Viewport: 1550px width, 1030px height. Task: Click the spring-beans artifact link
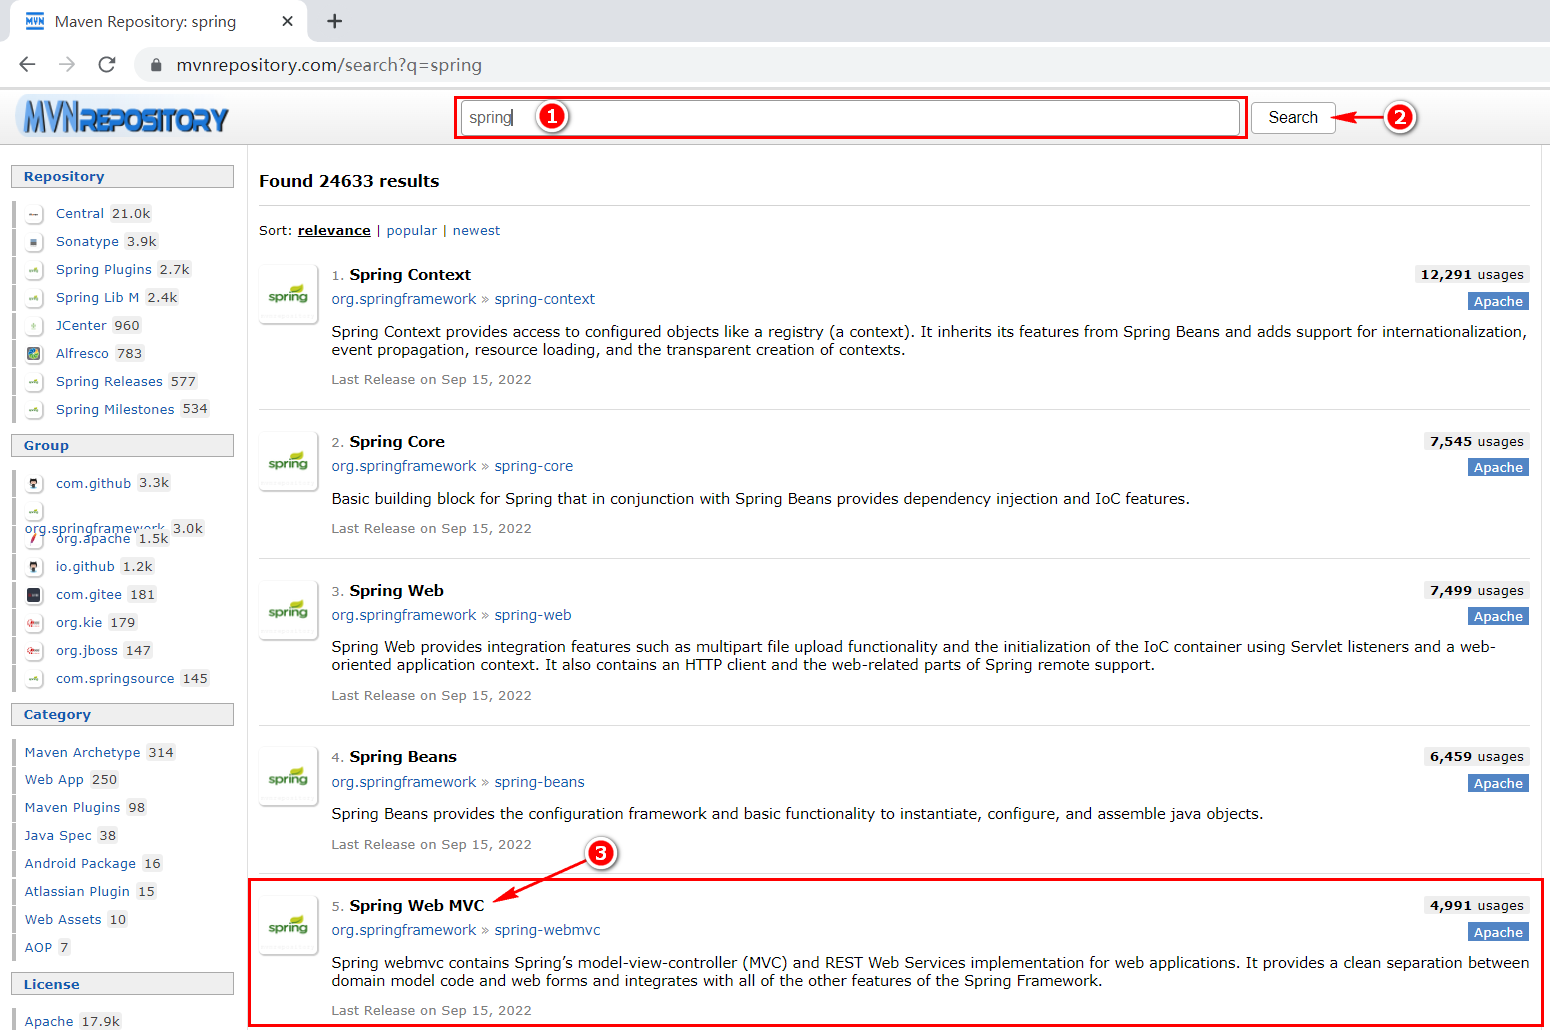pos(540,782)
